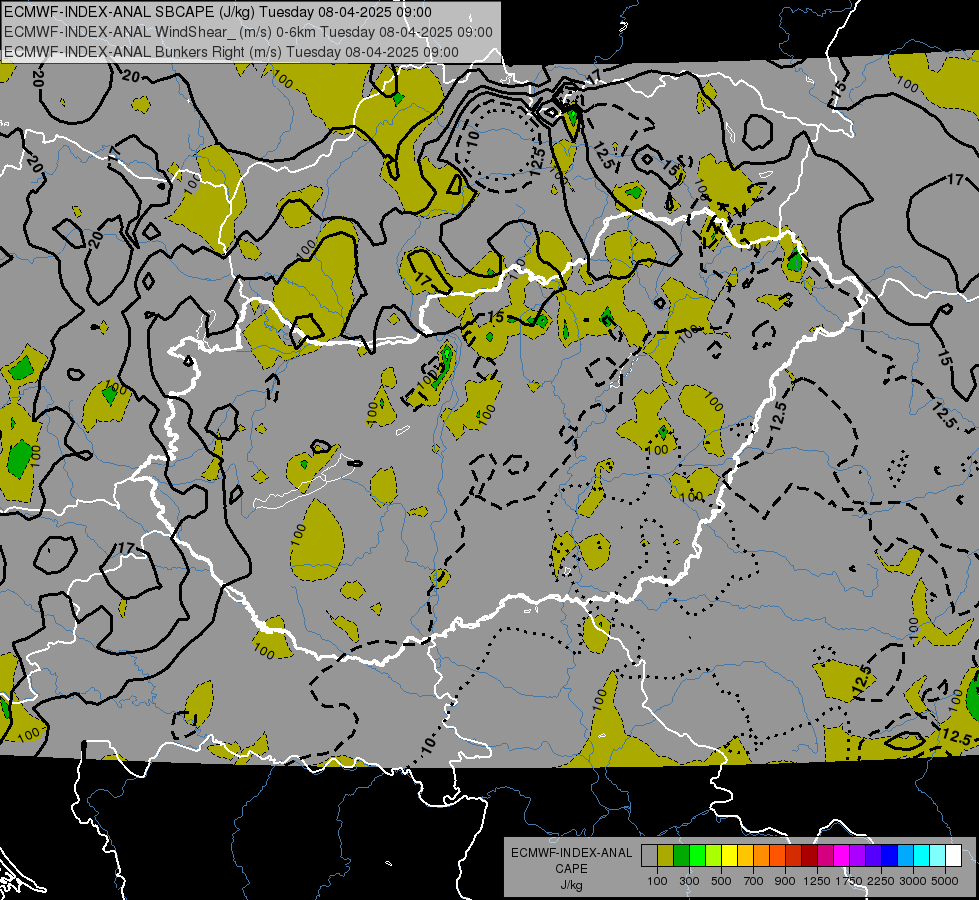
Task: Click the dark green legend swatch
Action: (682, 856)
